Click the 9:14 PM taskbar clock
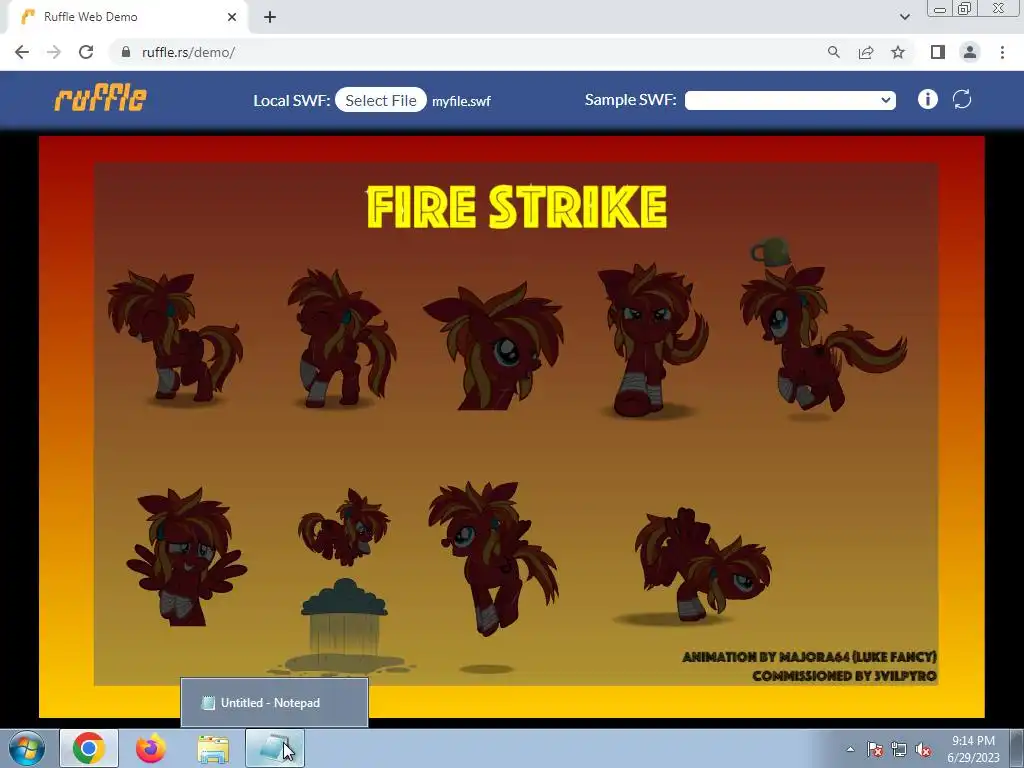 pyautogui.click(x=973, y=748)
